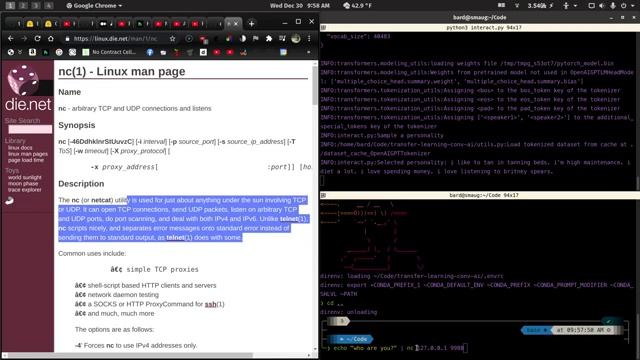Open the Chrome extensions puzzle icon
Viewport: 640px width, 360px height.
[x=269, y=38]
